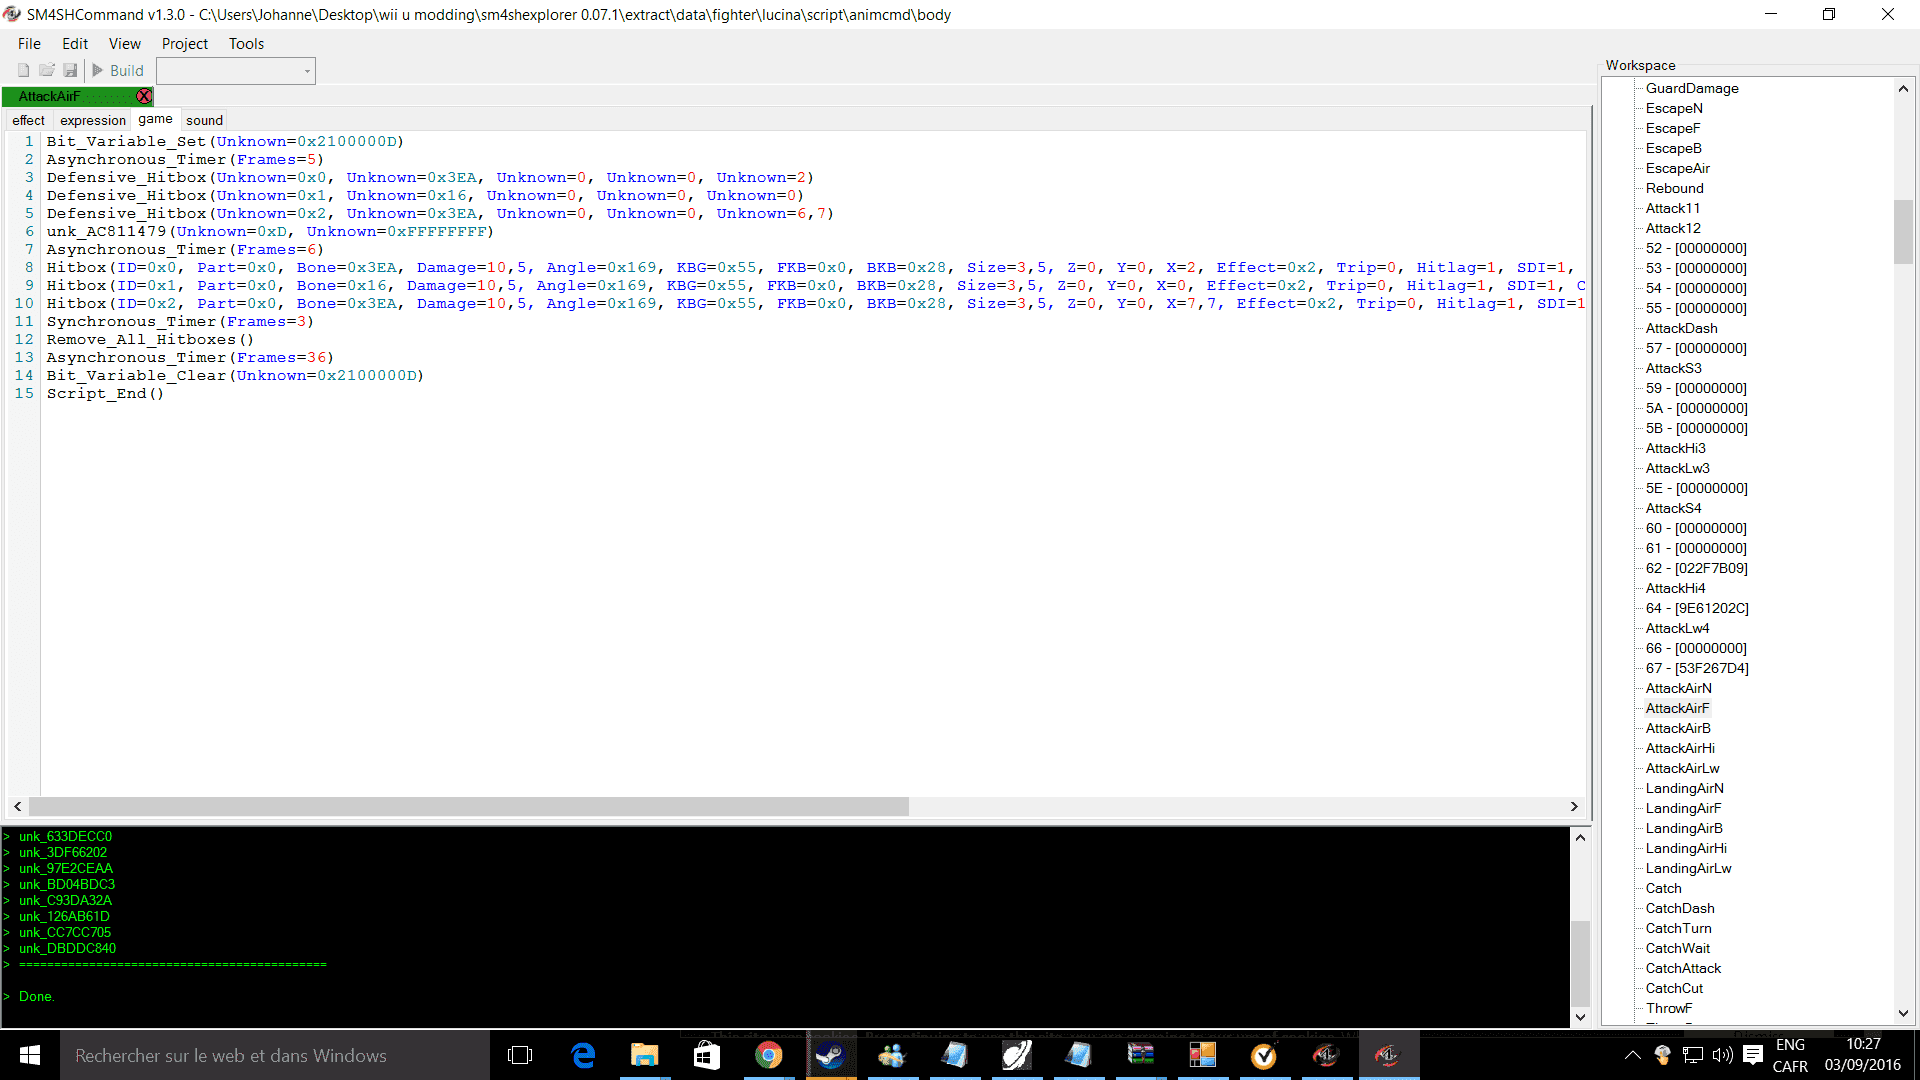The width and height of the screenshot is (1920, 1080).
Task: Select AttackLw3 in the Workspace tree
Action: click(1678, 468)
